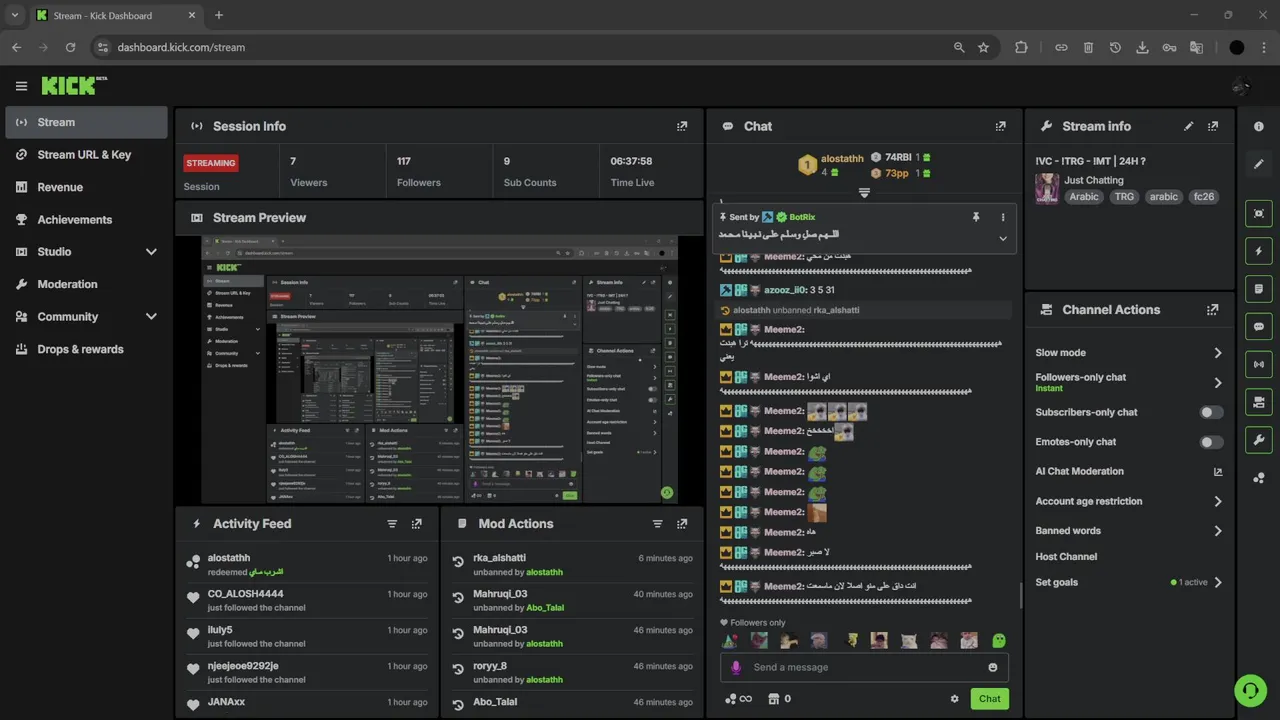
Task: Pop out the Session Info panel
Action: click(682, 126)
